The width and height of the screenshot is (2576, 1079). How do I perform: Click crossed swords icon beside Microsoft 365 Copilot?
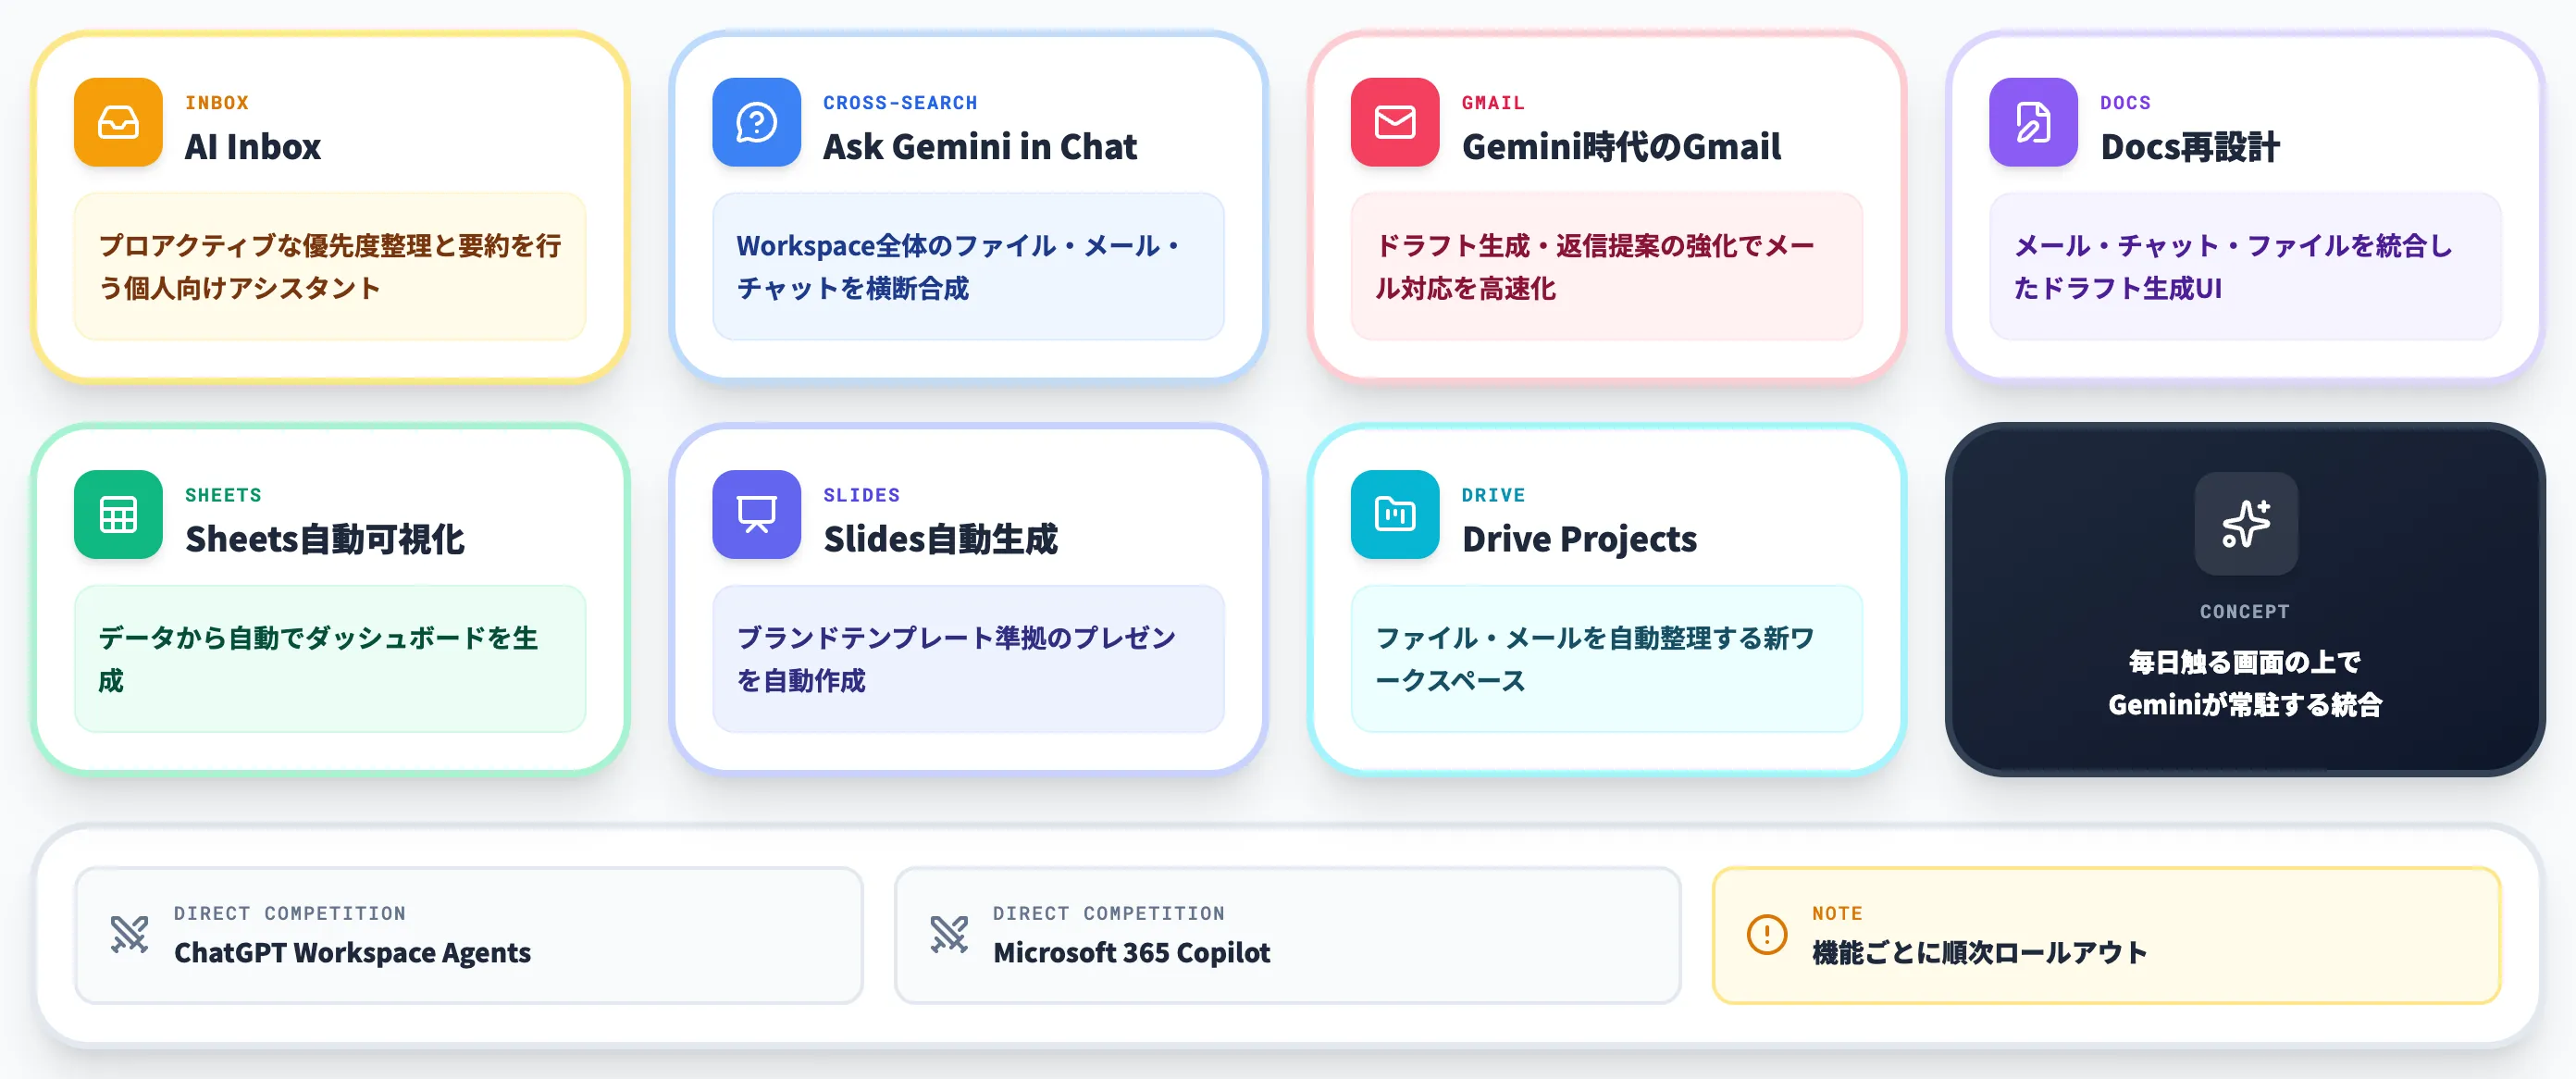(948, 934)
